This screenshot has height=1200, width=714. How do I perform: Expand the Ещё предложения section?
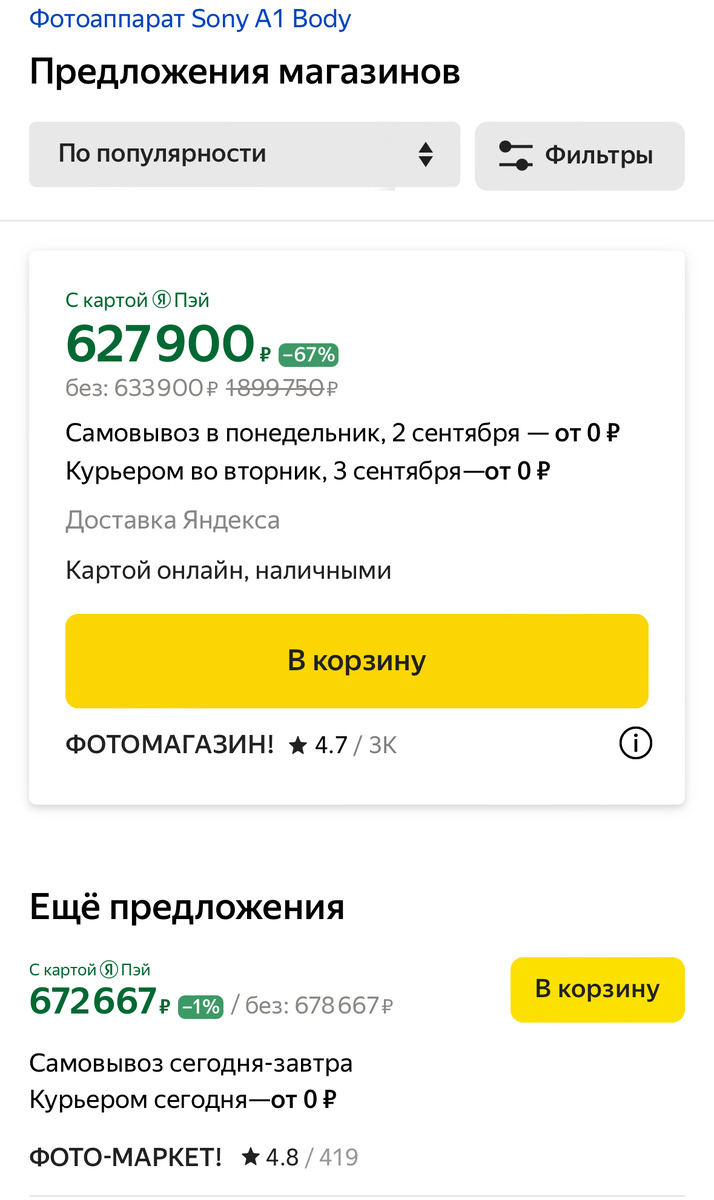[185, 907]
